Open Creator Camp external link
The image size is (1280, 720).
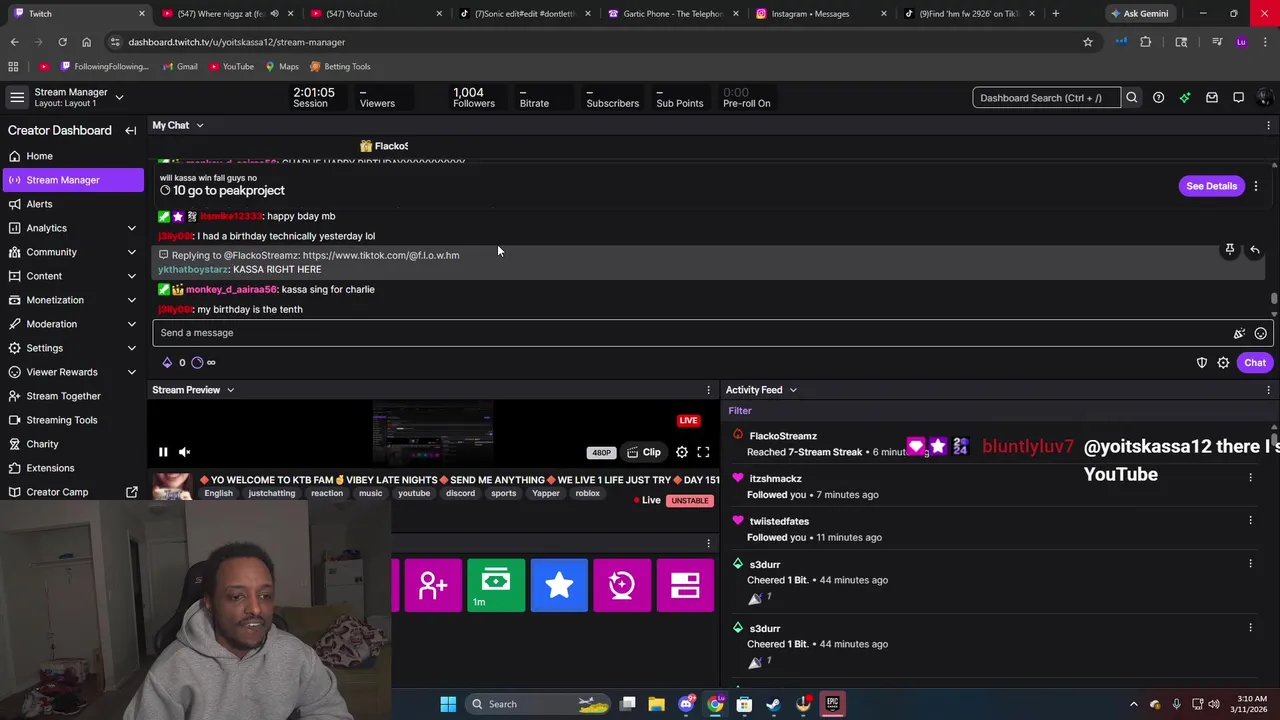(x=72, y=492)
